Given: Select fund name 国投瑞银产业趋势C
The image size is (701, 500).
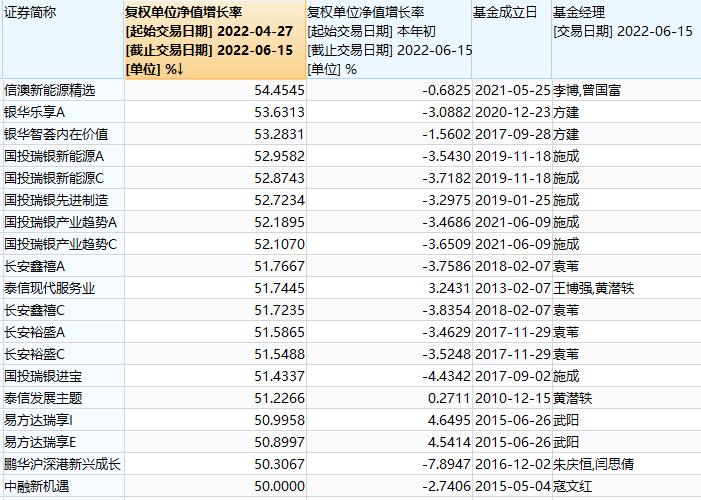Looking at the screenshot, I should (x=60, y=244).
